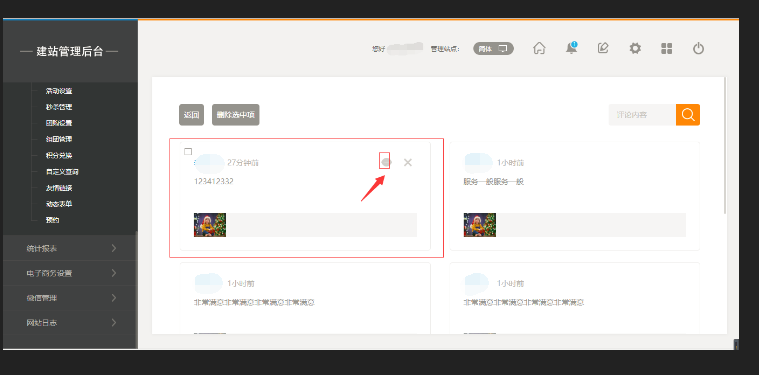759x375 pixels.
Task: Click the 删除选中项 button
Action: click(236, 115)
